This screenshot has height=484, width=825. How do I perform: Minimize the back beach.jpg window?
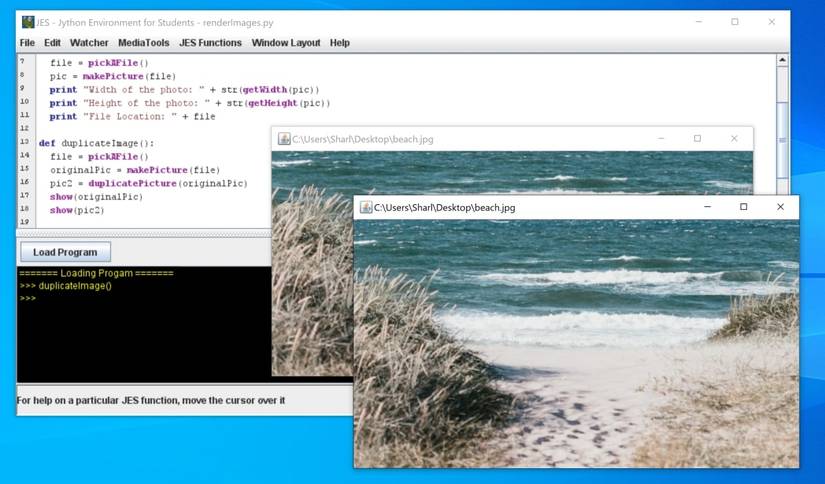pyautogui.click(x=661, y=138)
